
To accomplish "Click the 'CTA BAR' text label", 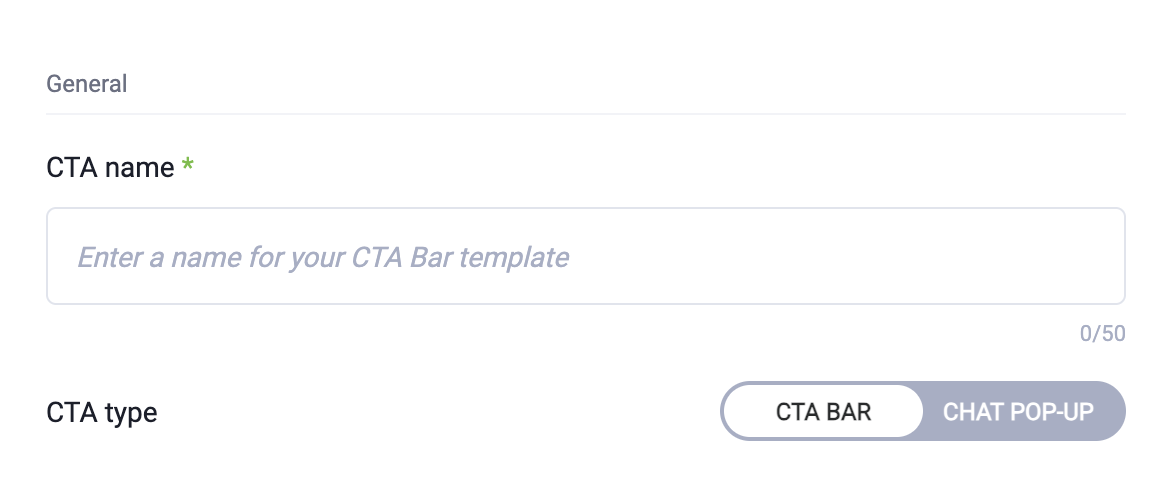I will coord(823,412).
